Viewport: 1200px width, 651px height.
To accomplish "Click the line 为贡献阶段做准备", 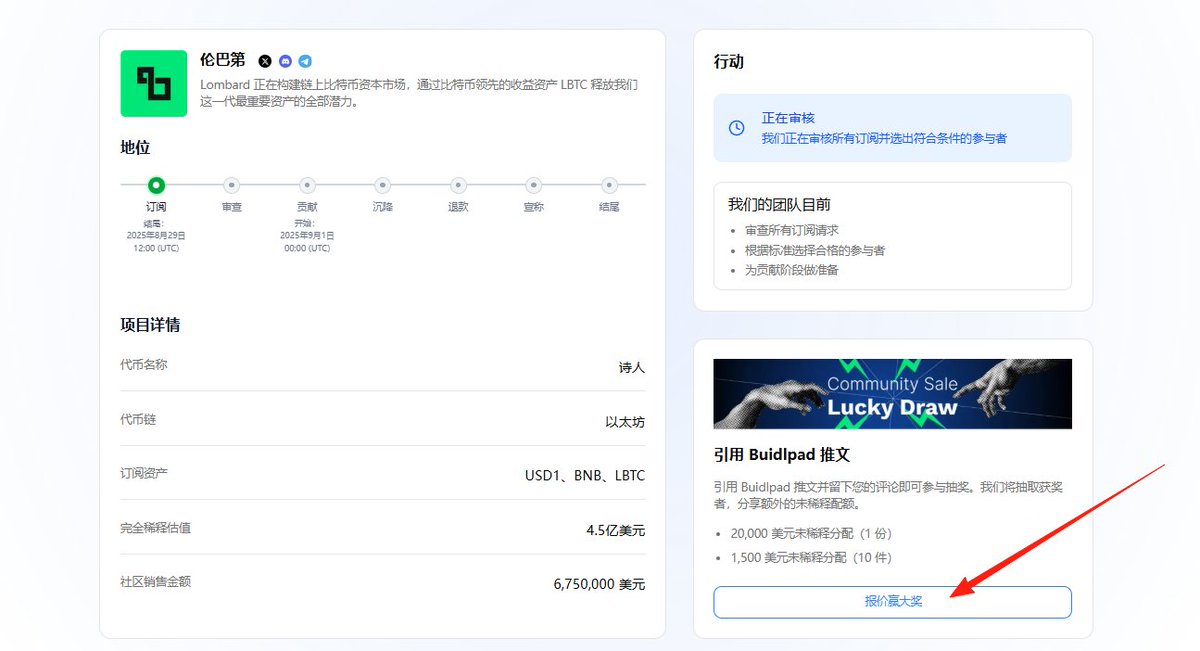I will click(x=792, y=270).
